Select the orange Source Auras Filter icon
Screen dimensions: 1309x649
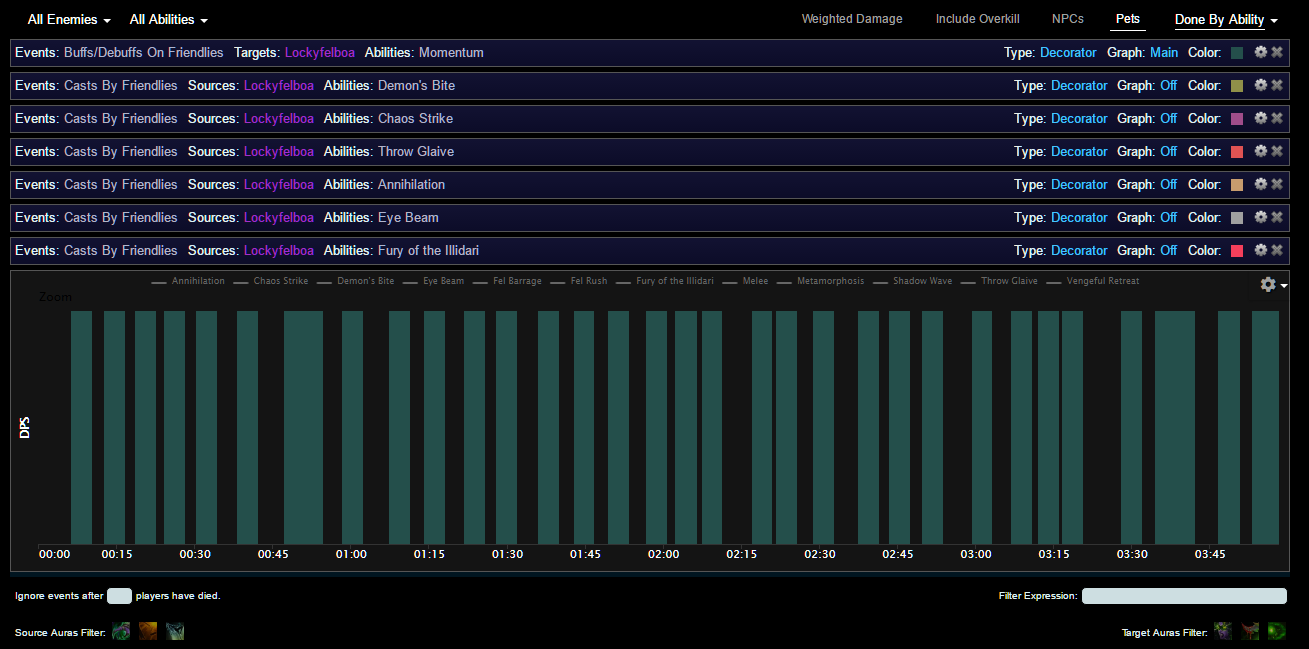click(x=148, y=631)
